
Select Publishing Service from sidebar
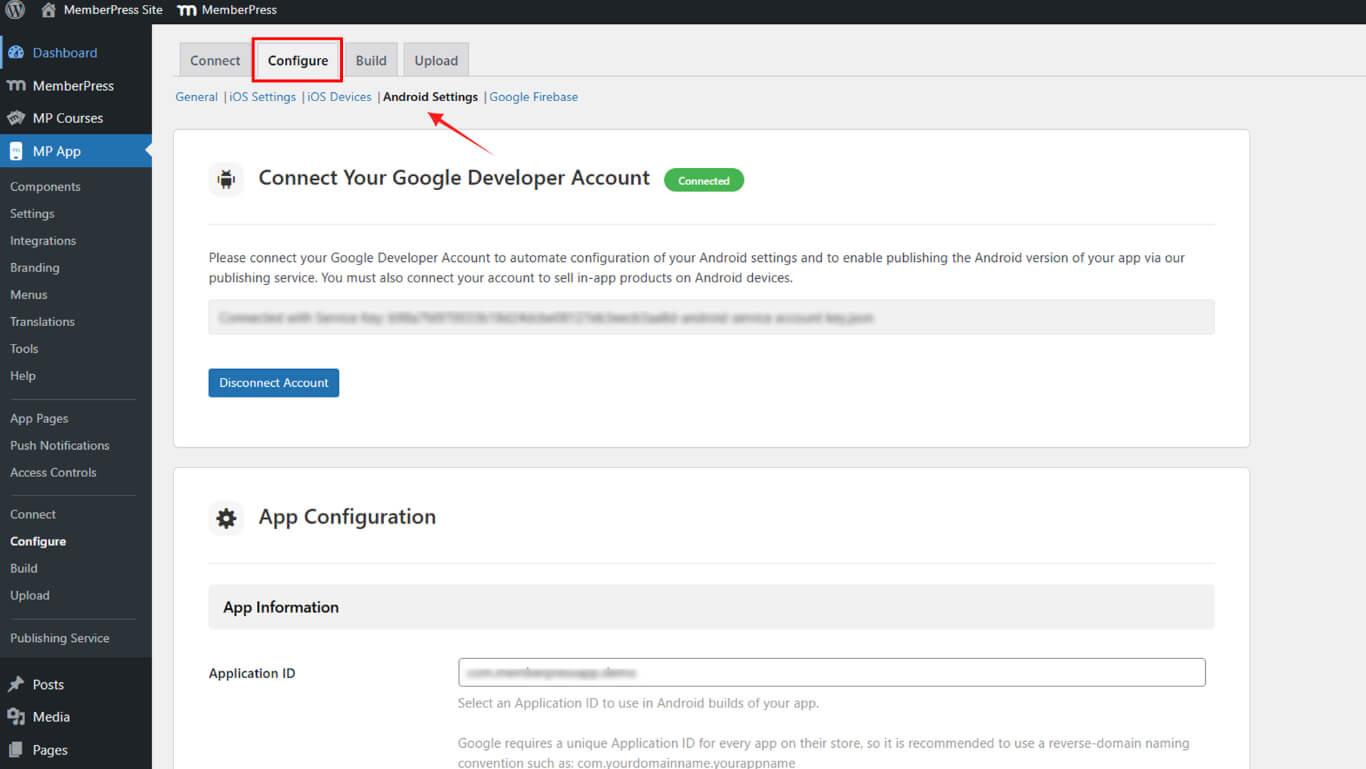[x=60, y=638]
